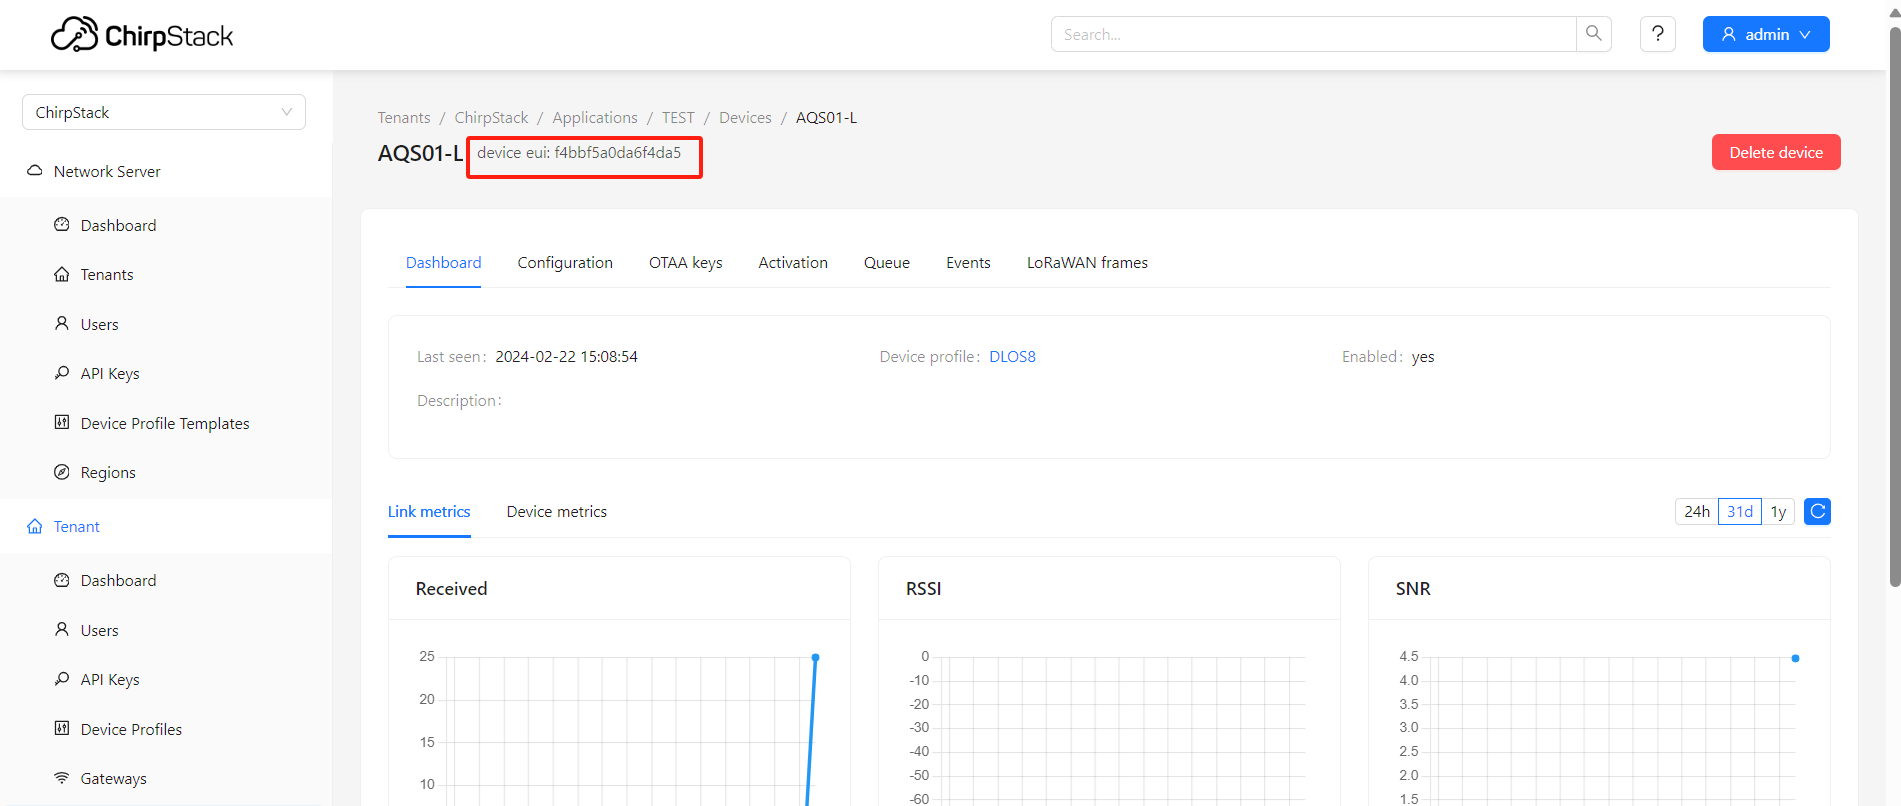Click the Last seen timestamp value

(x=566, y=356)
